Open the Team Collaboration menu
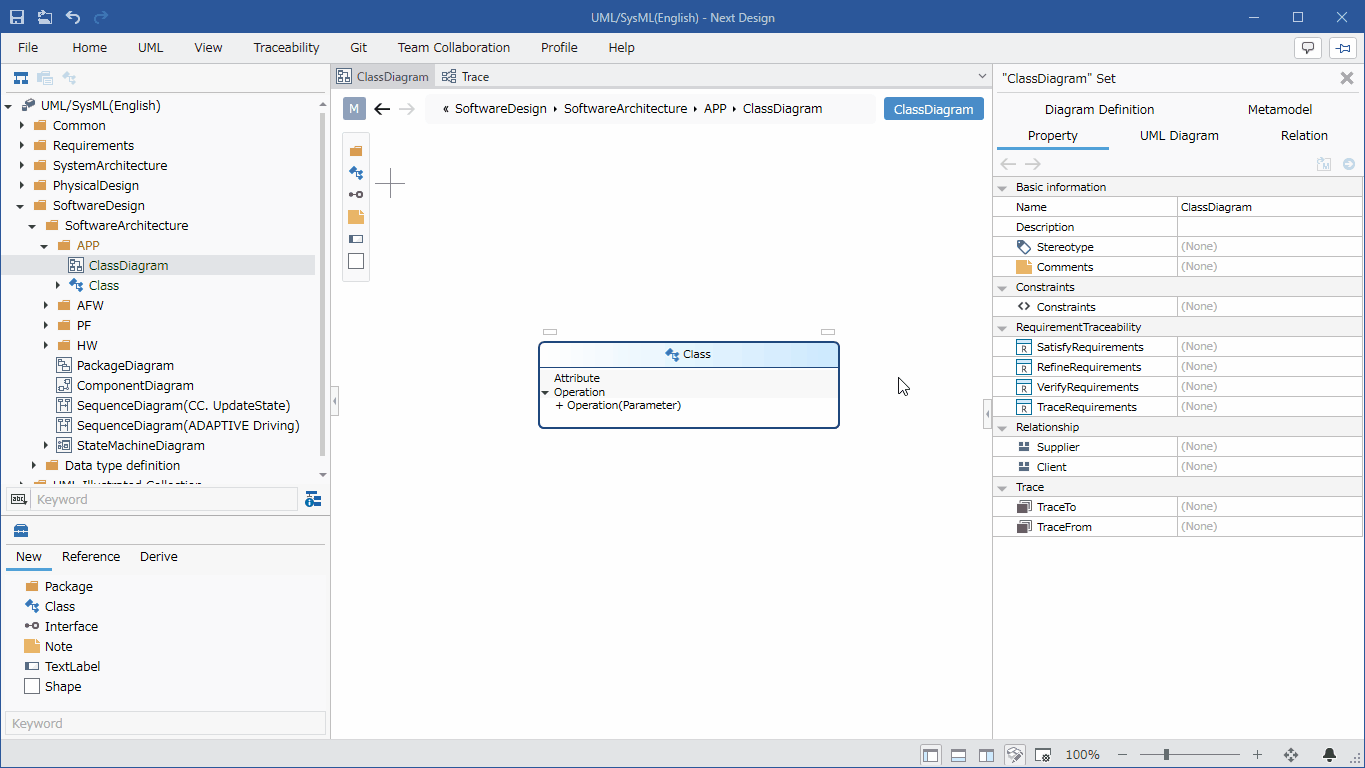 click(x=454, y=47)
